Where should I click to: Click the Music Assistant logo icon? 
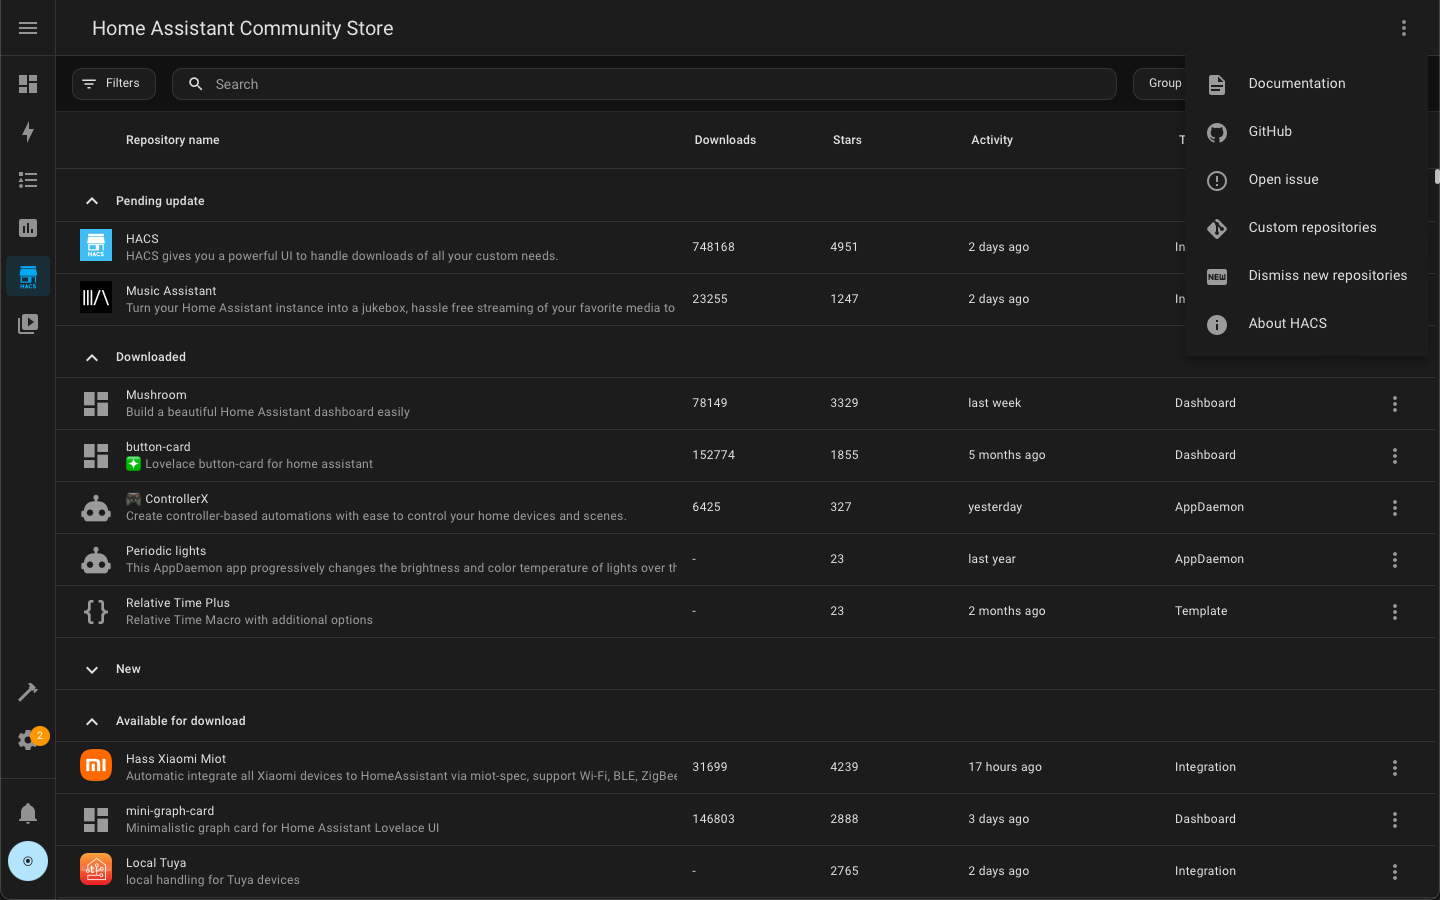(96, 298)
